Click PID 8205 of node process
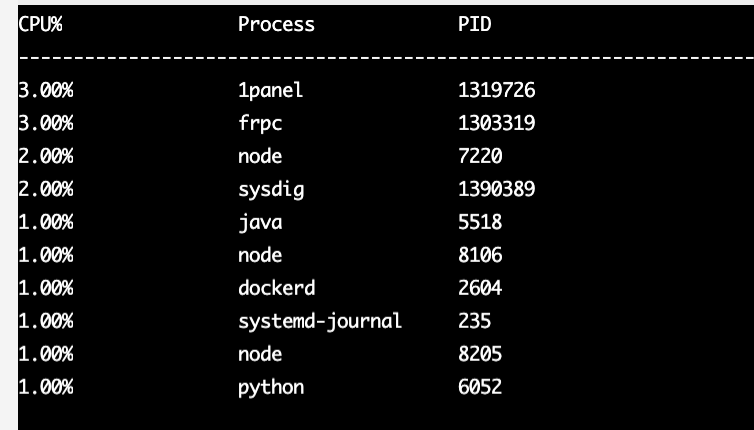 point(480,354)
